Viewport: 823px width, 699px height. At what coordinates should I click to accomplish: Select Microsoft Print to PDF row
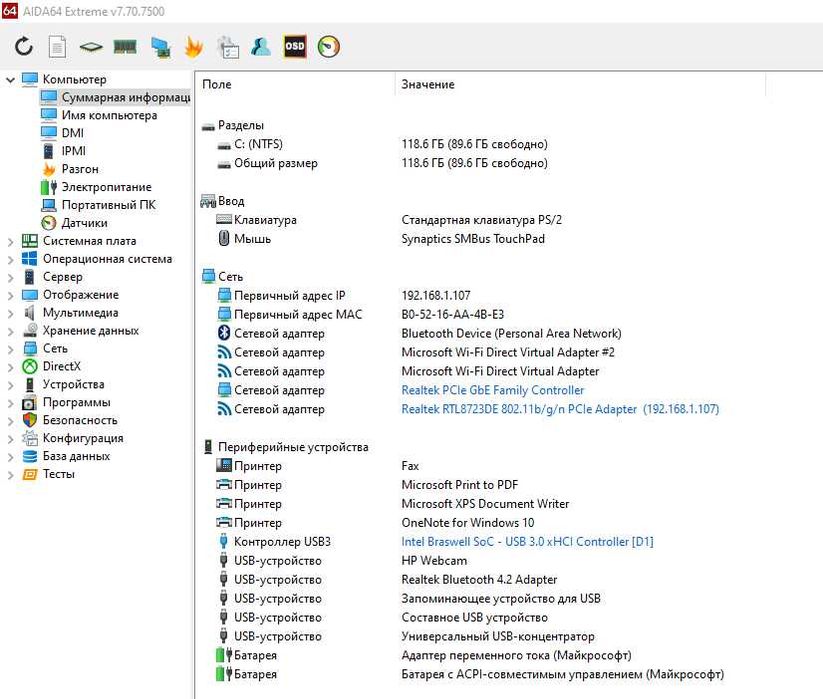460,484
